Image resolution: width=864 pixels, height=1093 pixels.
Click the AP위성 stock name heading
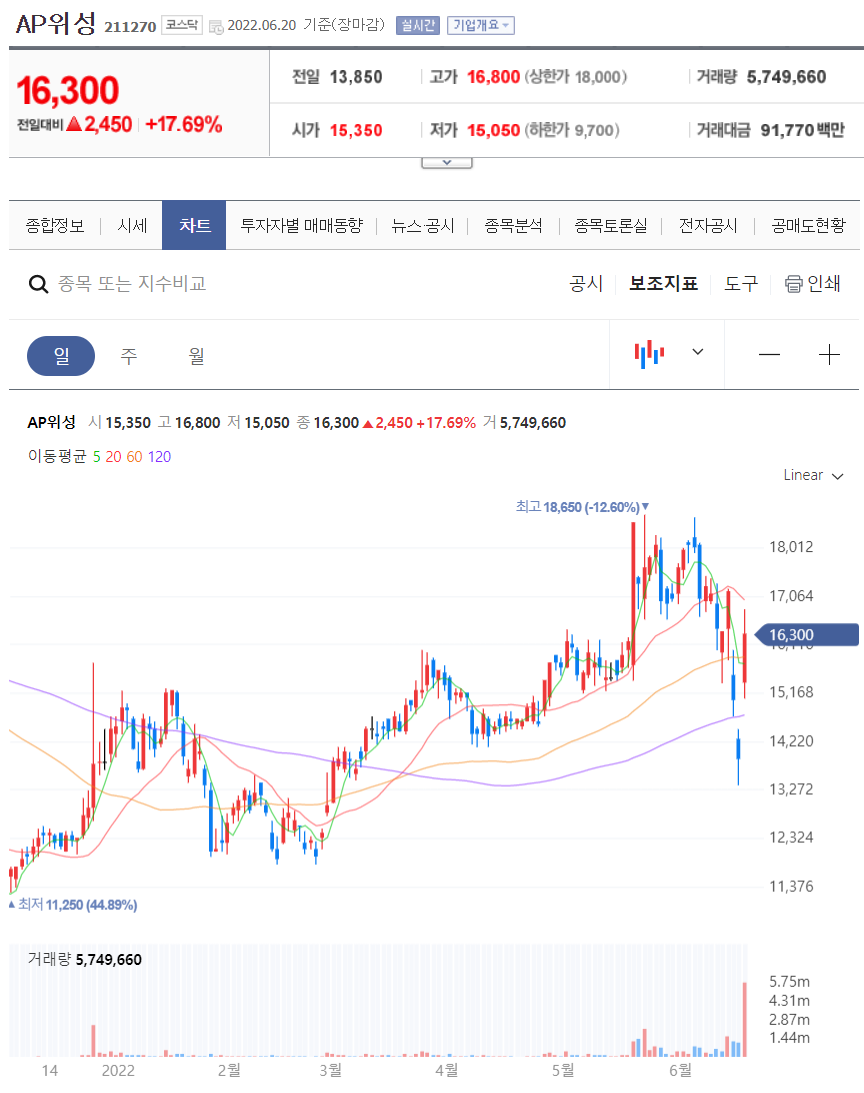[x=56, y=24]
